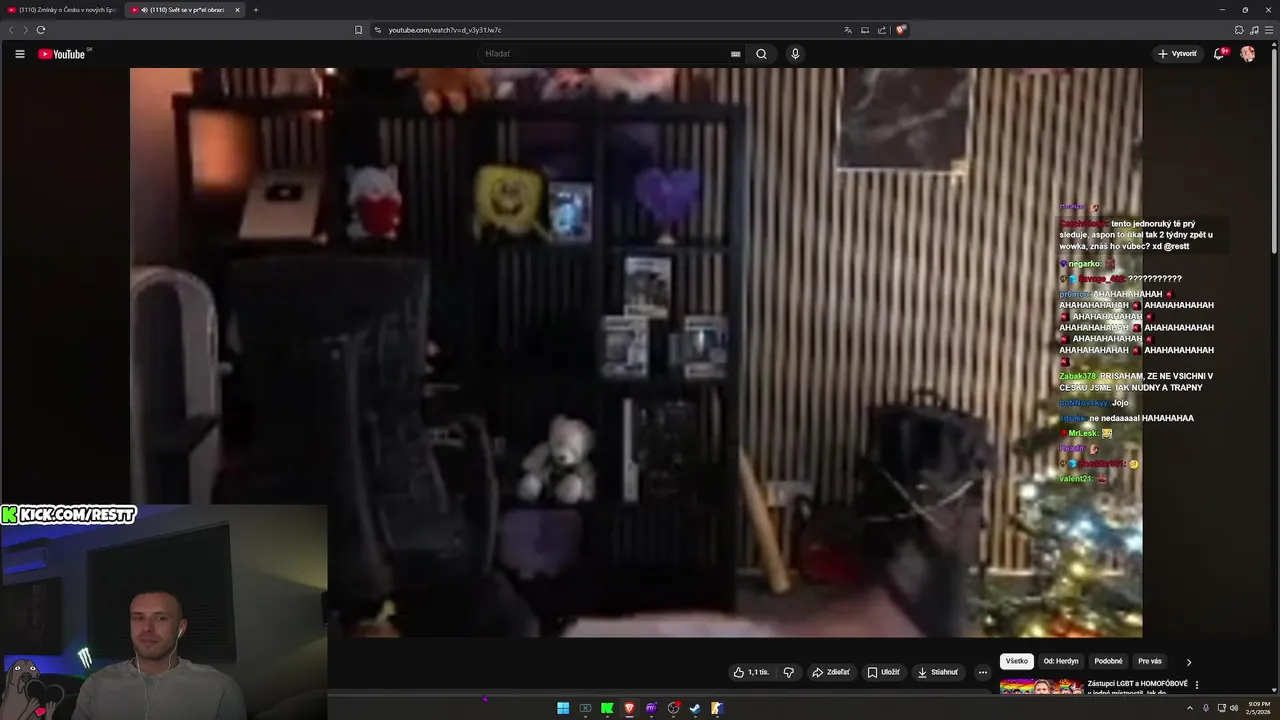Open the YouTube hamburger guide menu

coord(19,54)
